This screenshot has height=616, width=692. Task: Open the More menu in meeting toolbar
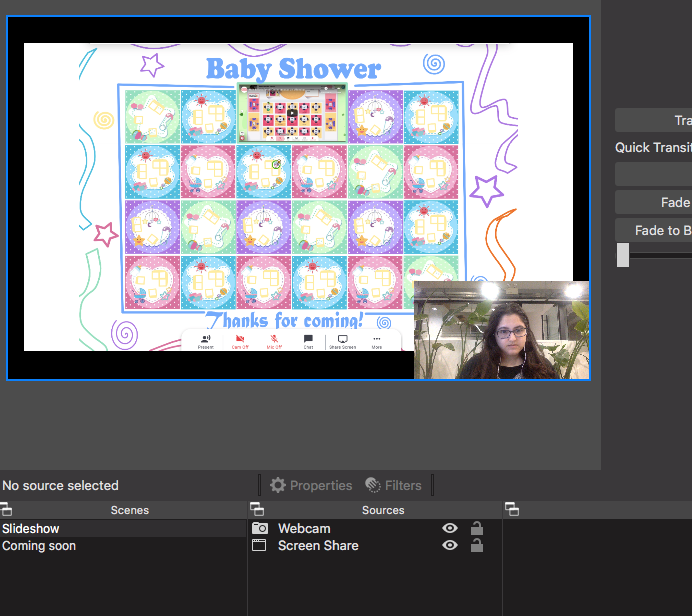(377, 340)
